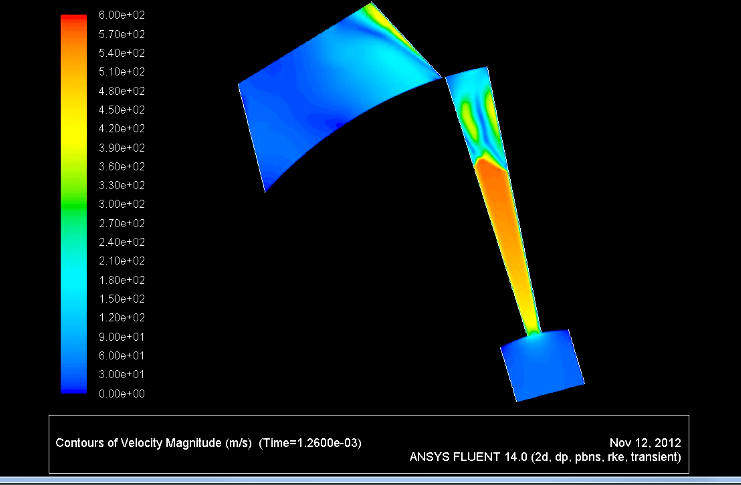
Task: Click the narrow nozzle throat near the lower block
Action: pyautogui.click(x=534, y=323)
